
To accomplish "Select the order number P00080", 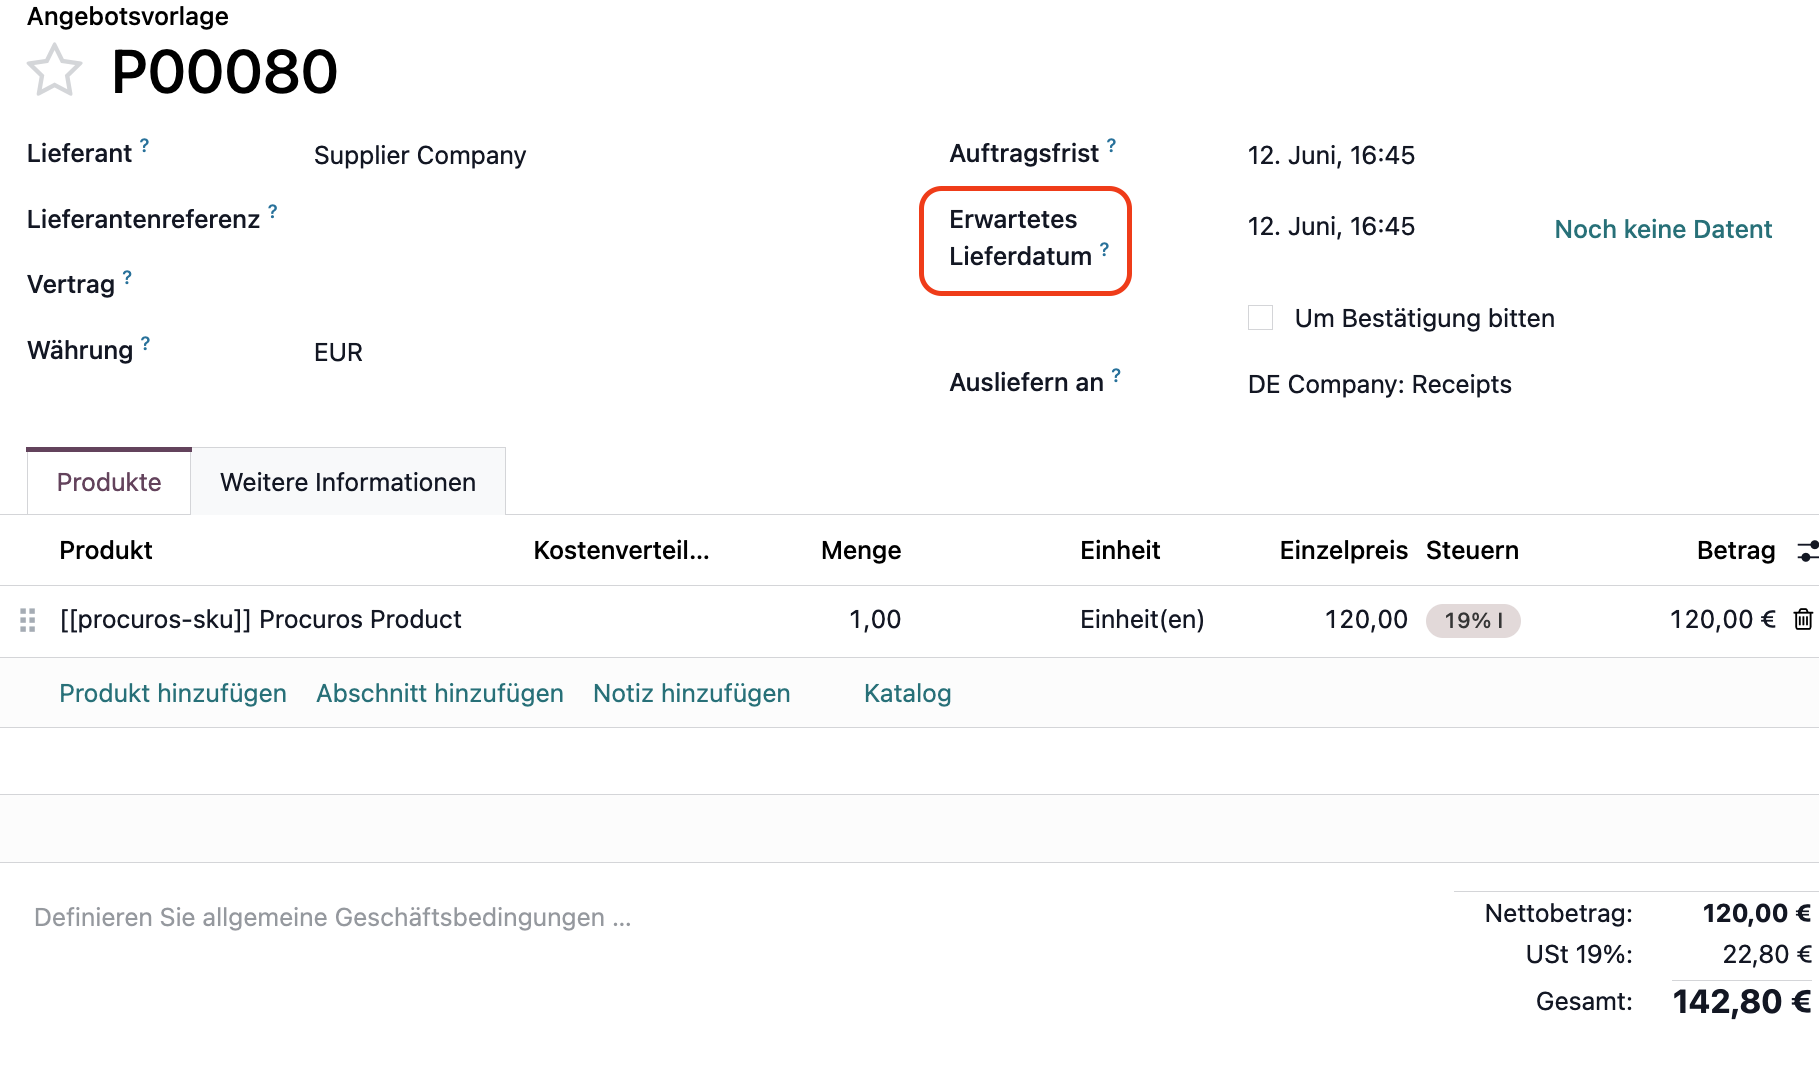I will (225, 72).
